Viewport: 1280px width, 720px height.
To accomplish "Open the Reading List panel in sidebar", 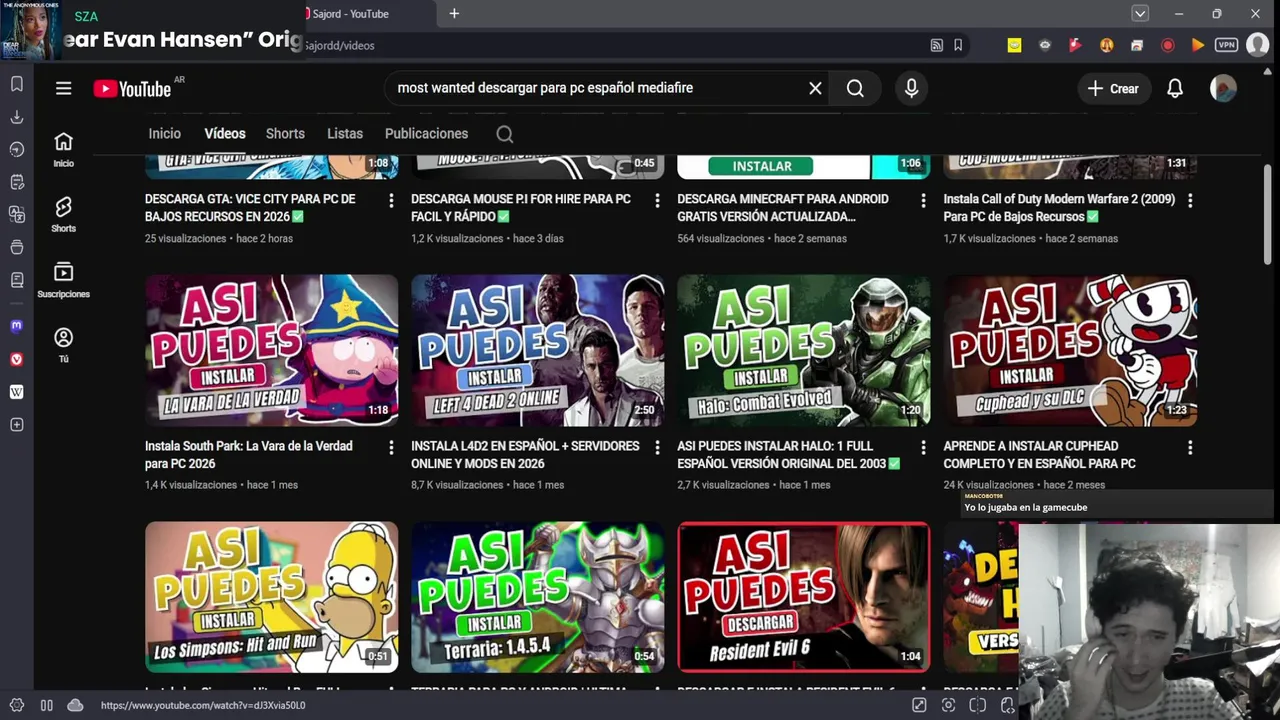I will [17, 280].
